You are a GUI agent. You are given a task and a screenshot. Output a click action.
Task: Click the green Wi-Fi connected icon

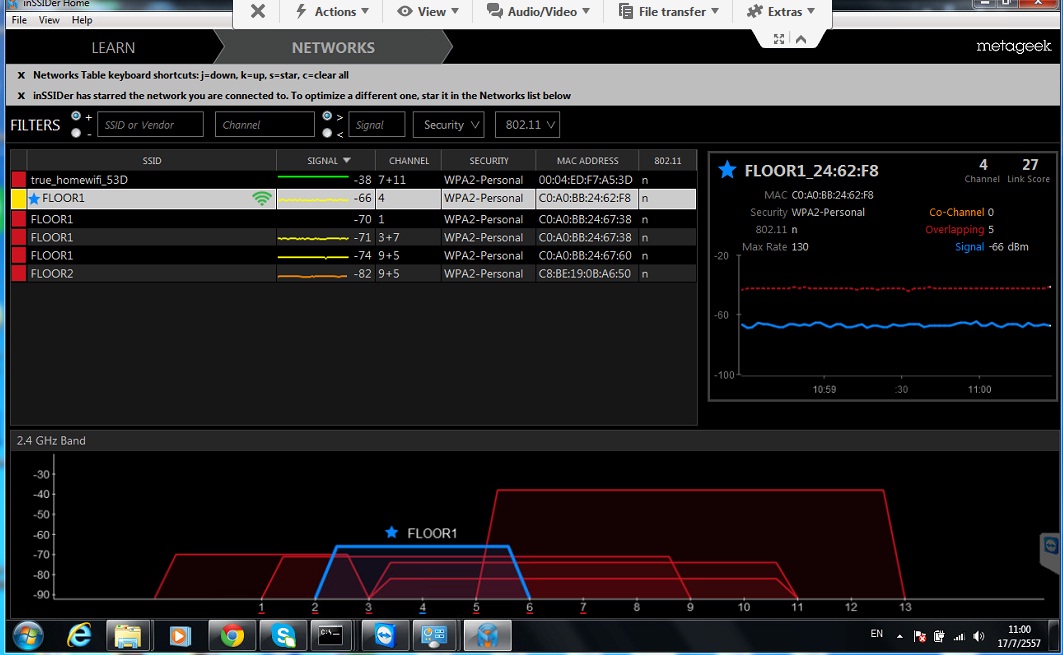point(262,198)
